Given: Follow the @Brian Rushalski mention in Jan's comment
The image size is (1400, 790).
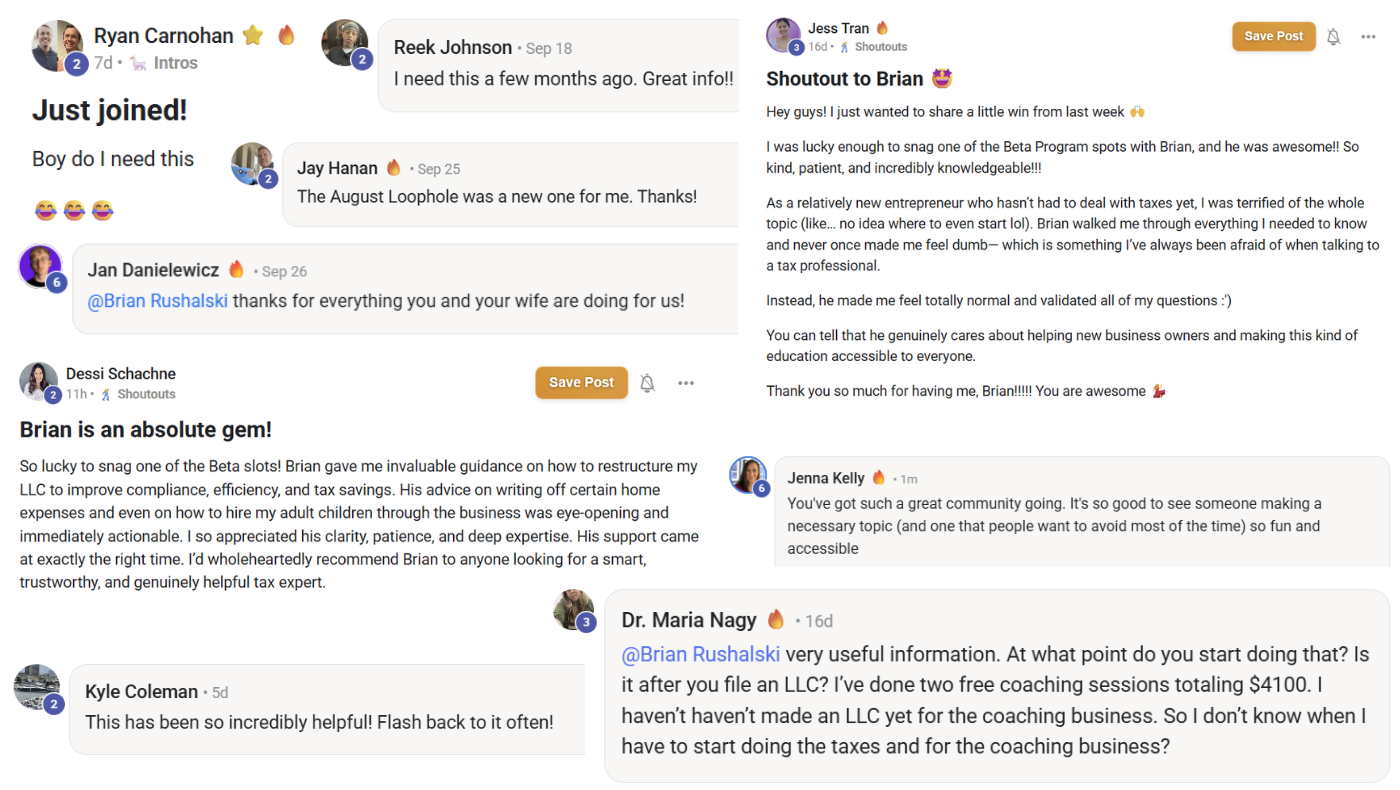Looking at the screenshot, I should [158, 300].
